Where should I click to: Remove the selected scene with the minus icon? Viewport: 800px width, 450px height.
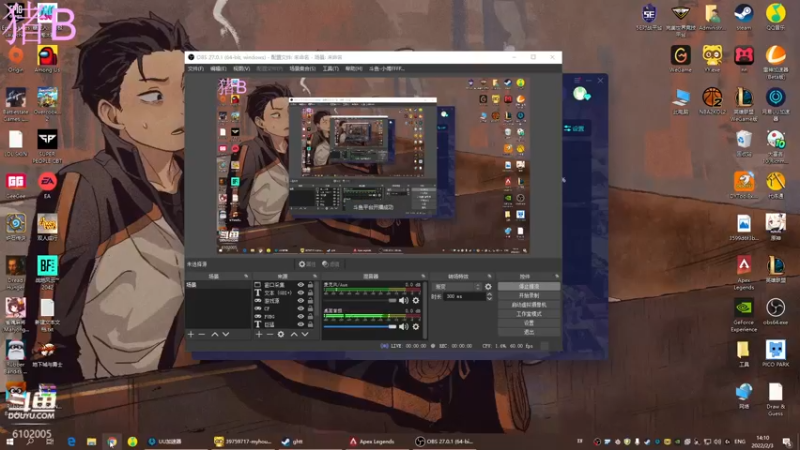pos(202,334)
